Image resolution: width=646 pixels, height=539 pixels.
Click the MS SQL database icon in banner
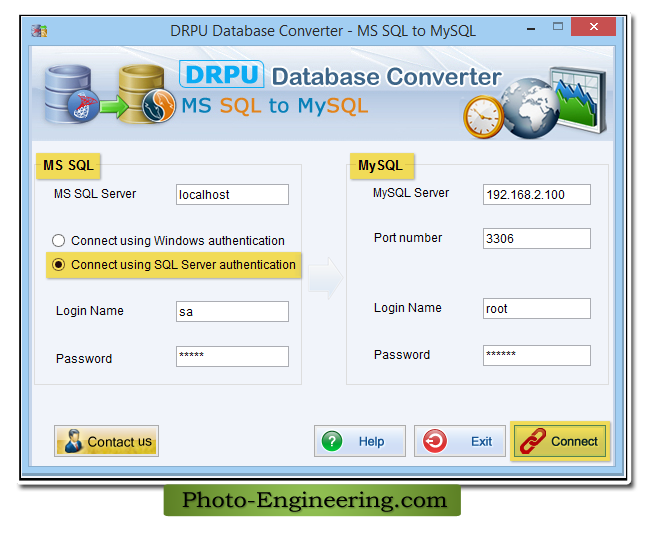point(71,94)
